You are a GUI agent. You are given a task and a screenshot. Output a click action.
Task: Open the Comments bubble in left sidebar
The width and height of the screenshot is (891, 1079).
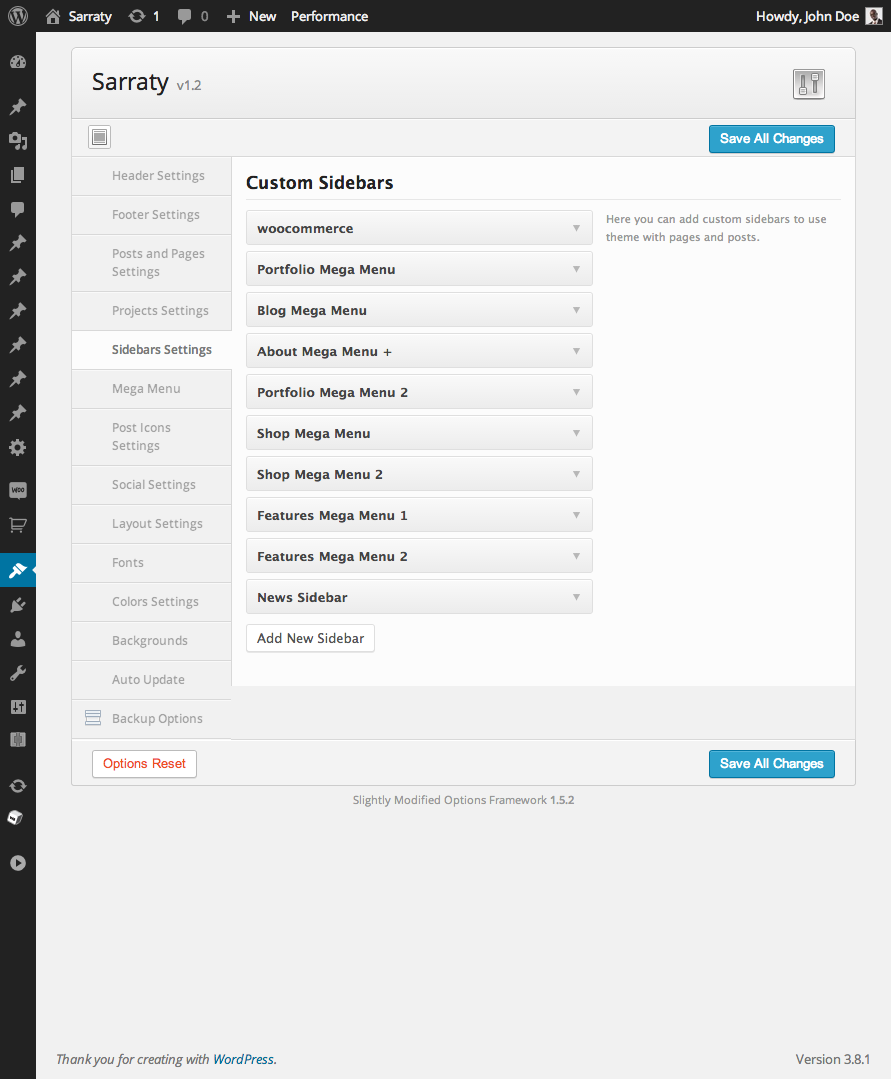pos(17,209)
